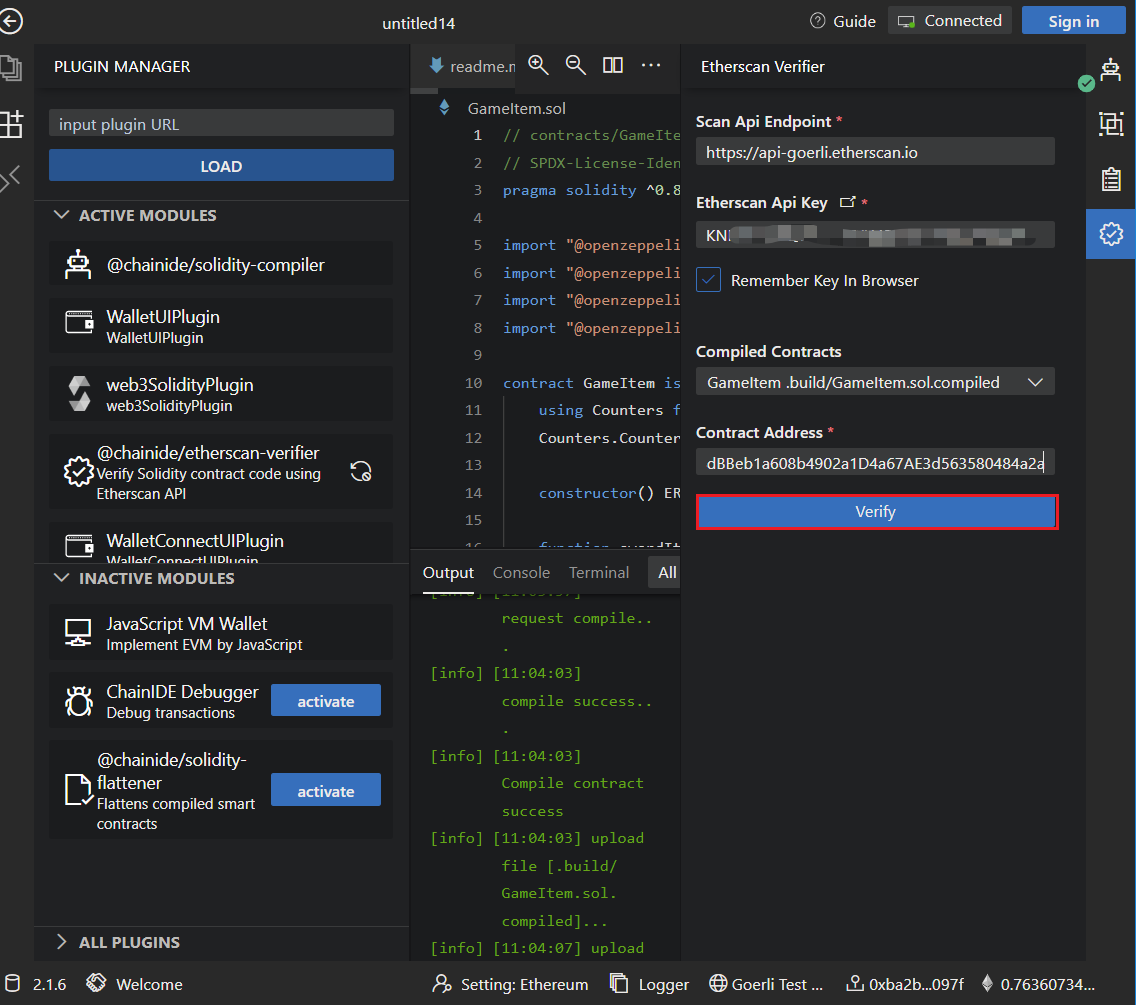
Task: Click the back arrow icon at top left
Action: (11, 21)
